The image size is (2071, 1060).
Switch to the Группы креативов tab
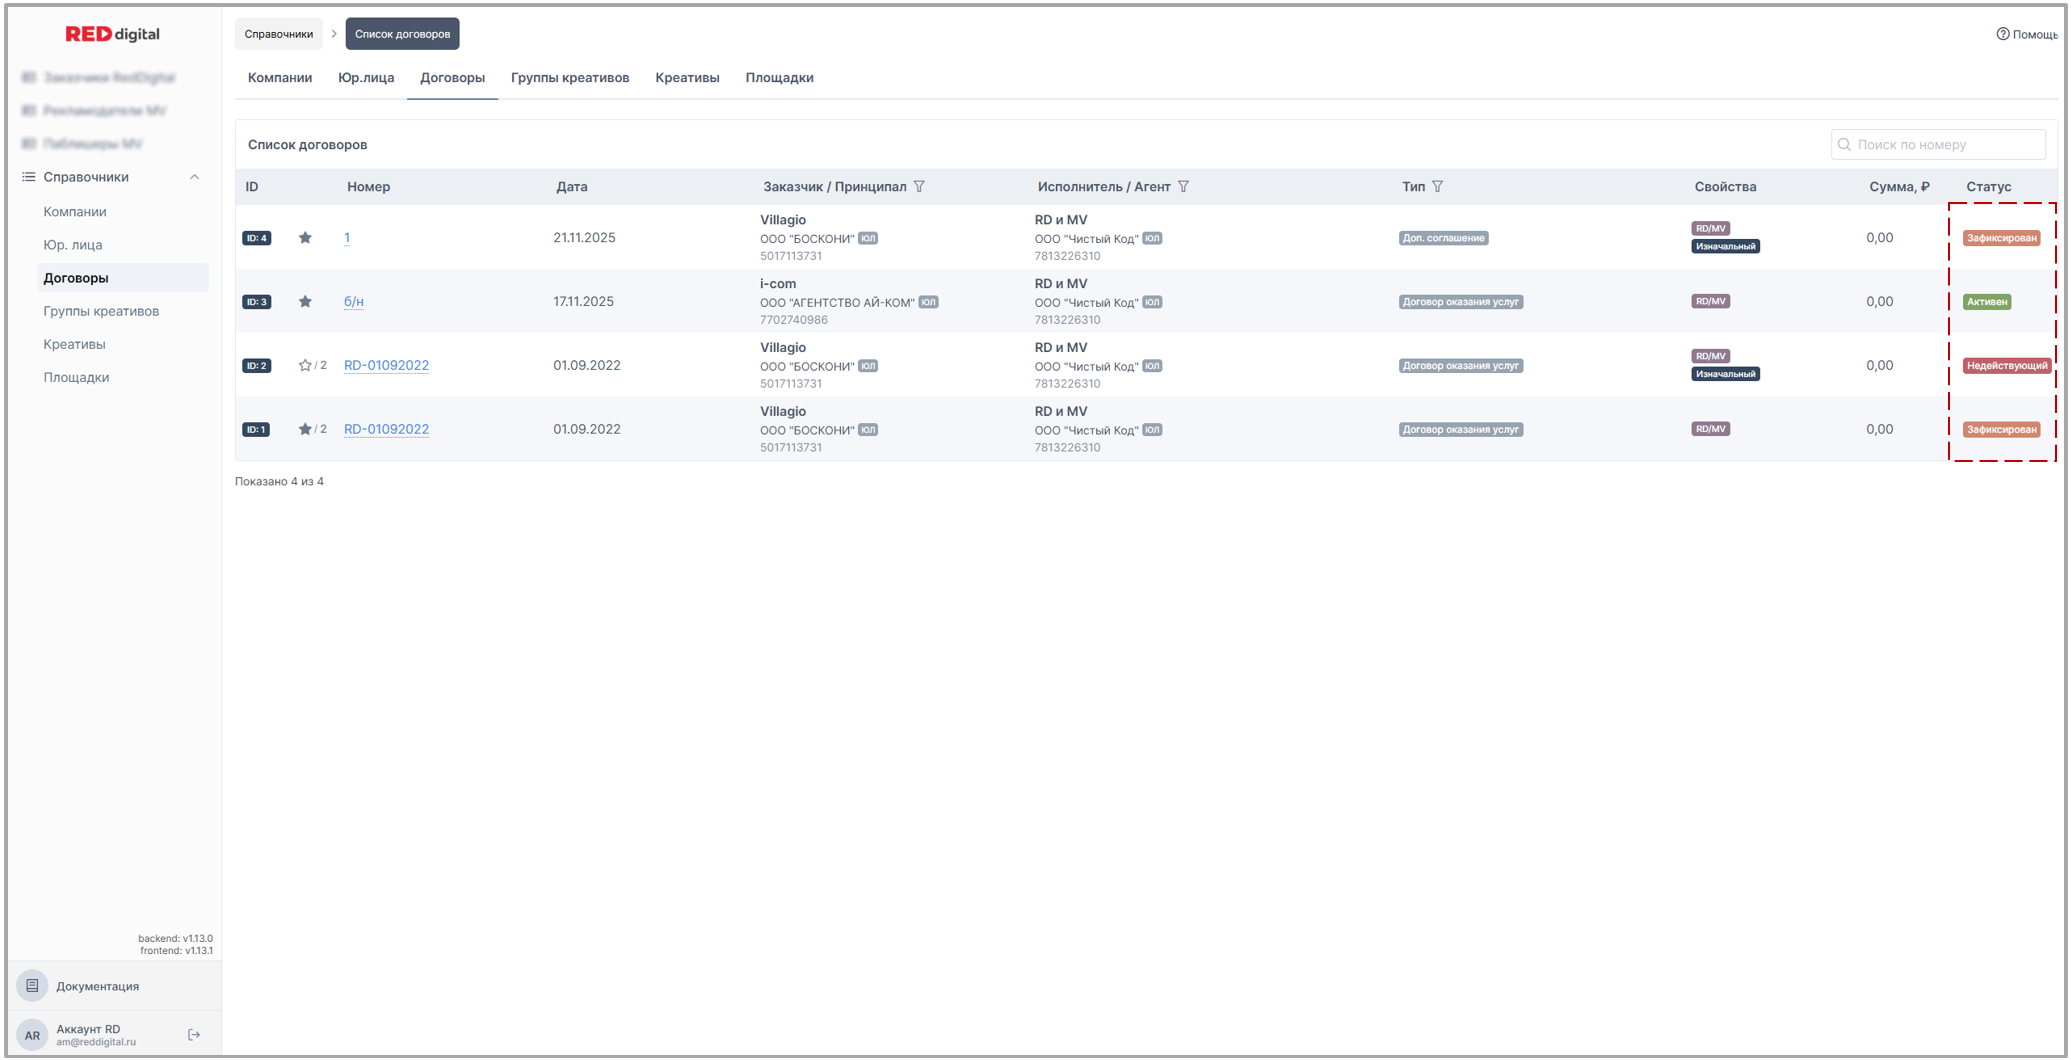coord(570,78)
